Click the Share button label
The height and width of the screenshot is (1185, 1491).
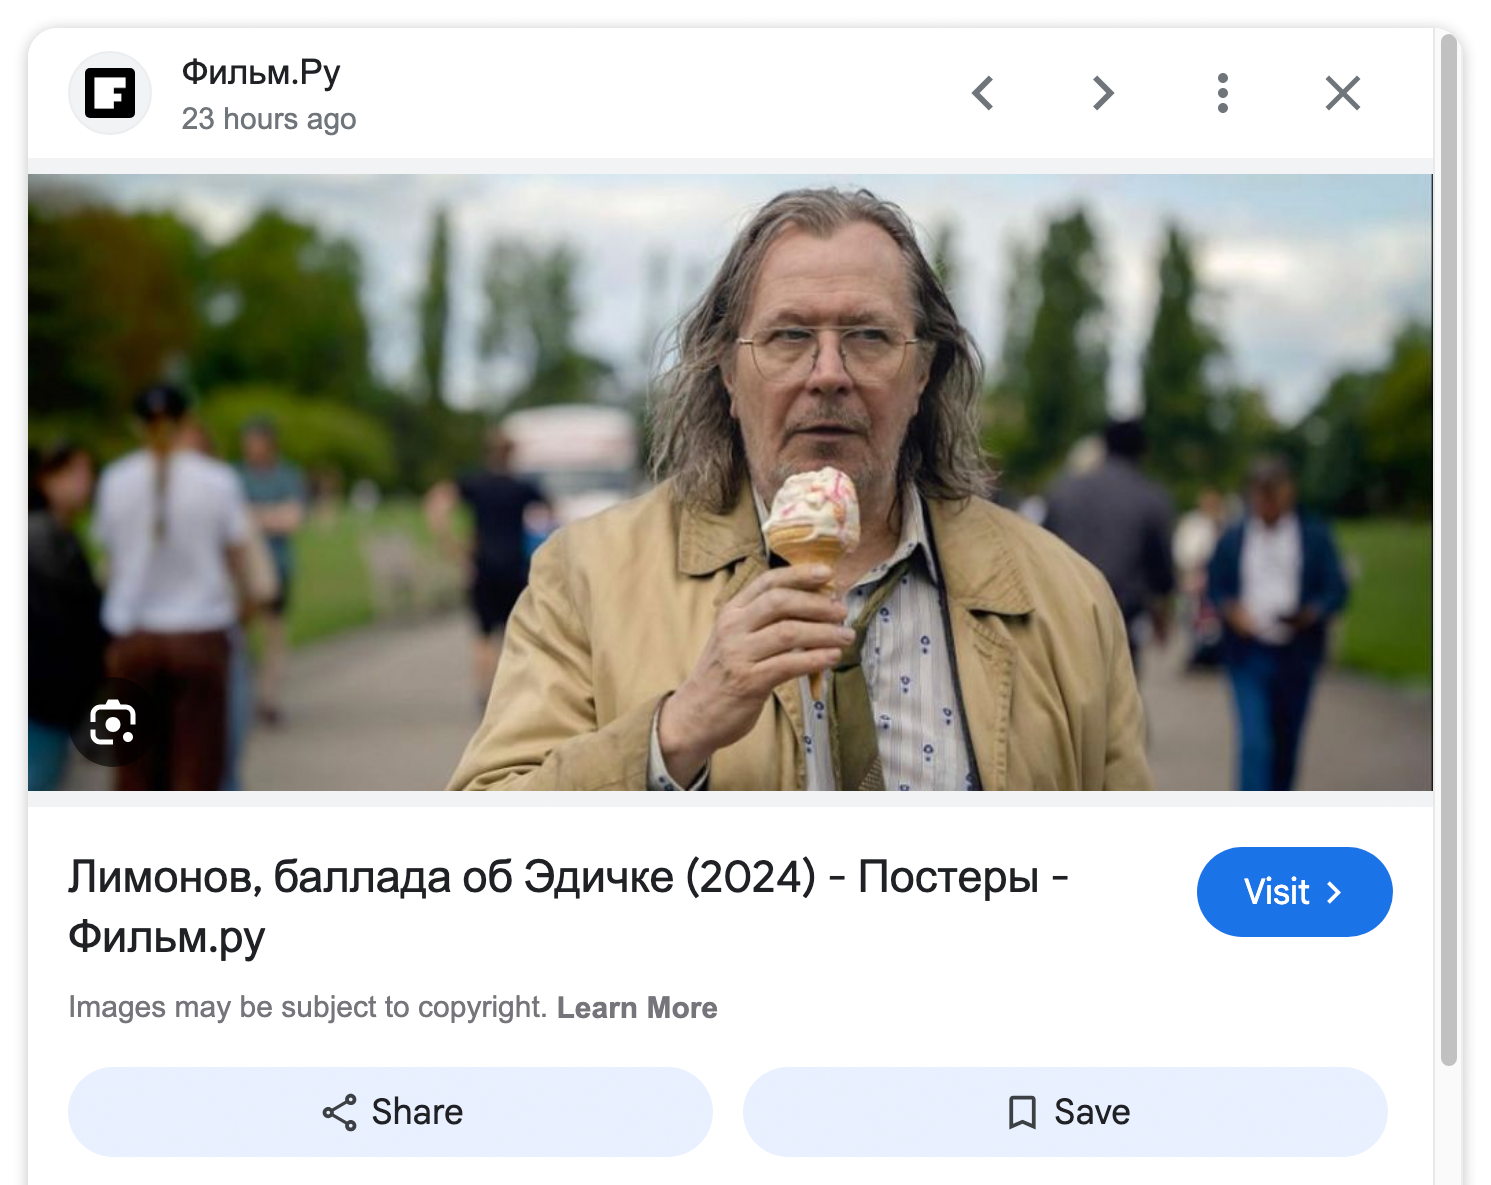417,1112
